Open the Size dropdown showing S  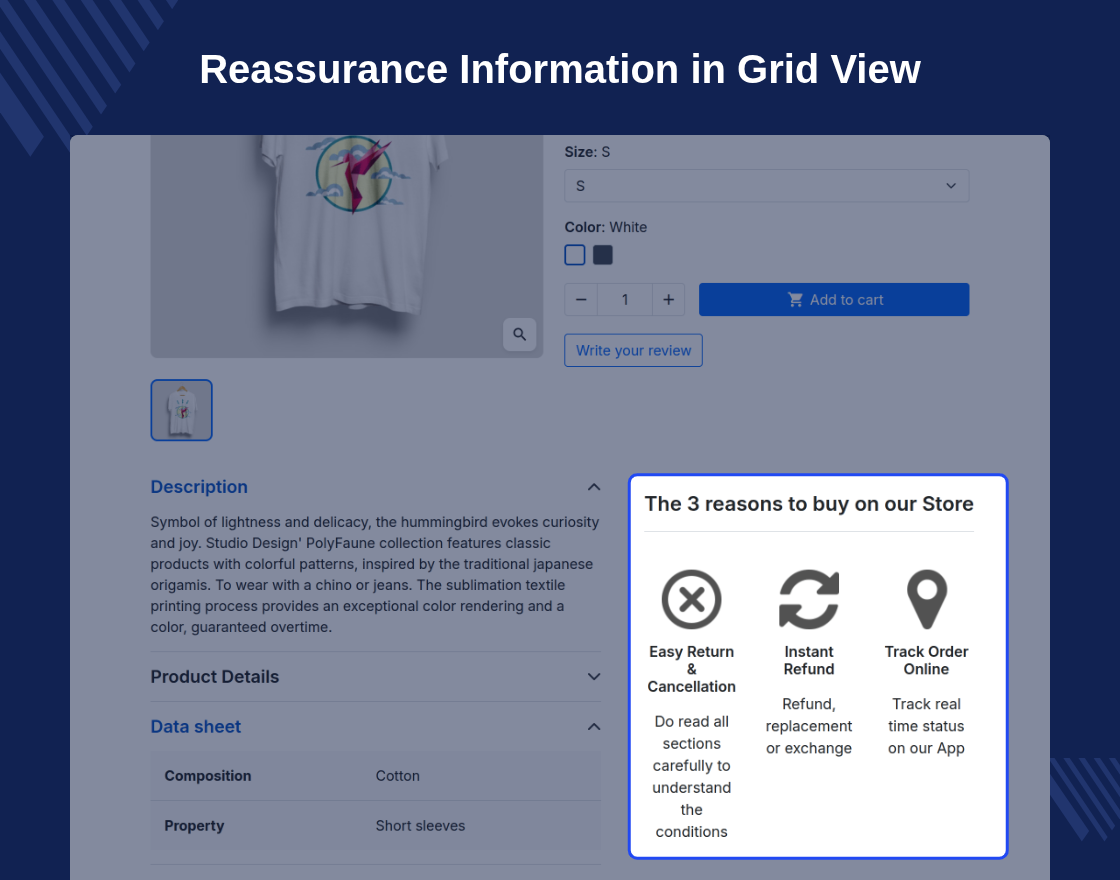(766, 186)
